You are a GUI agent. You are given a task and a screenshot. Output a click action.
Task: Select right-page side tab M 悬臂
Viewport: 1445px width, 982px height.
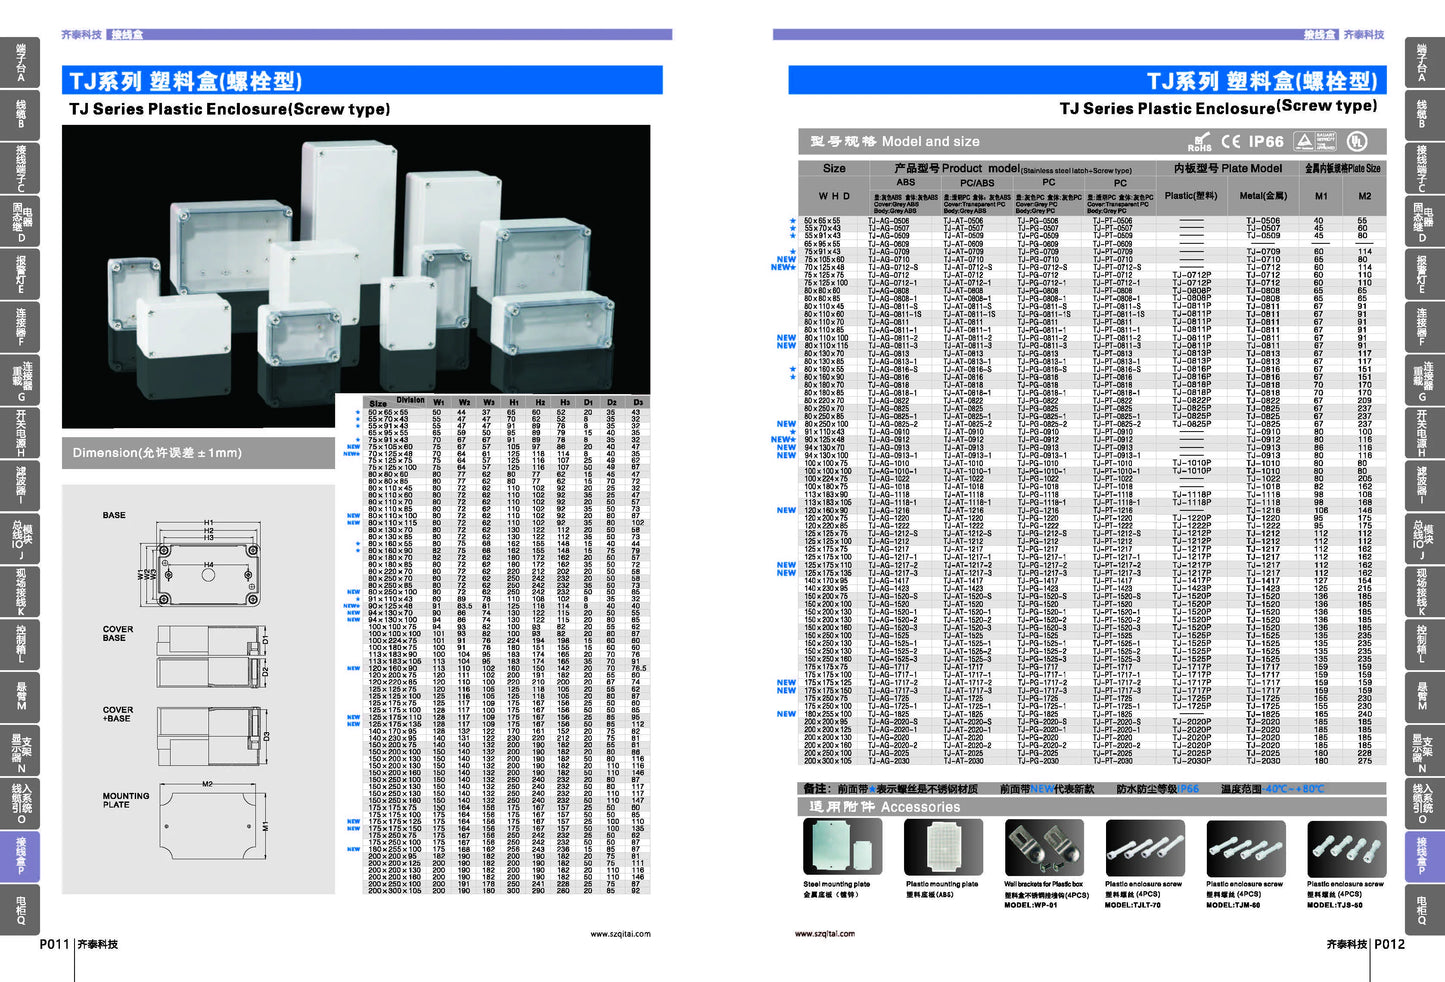[x=1424, y=698]
